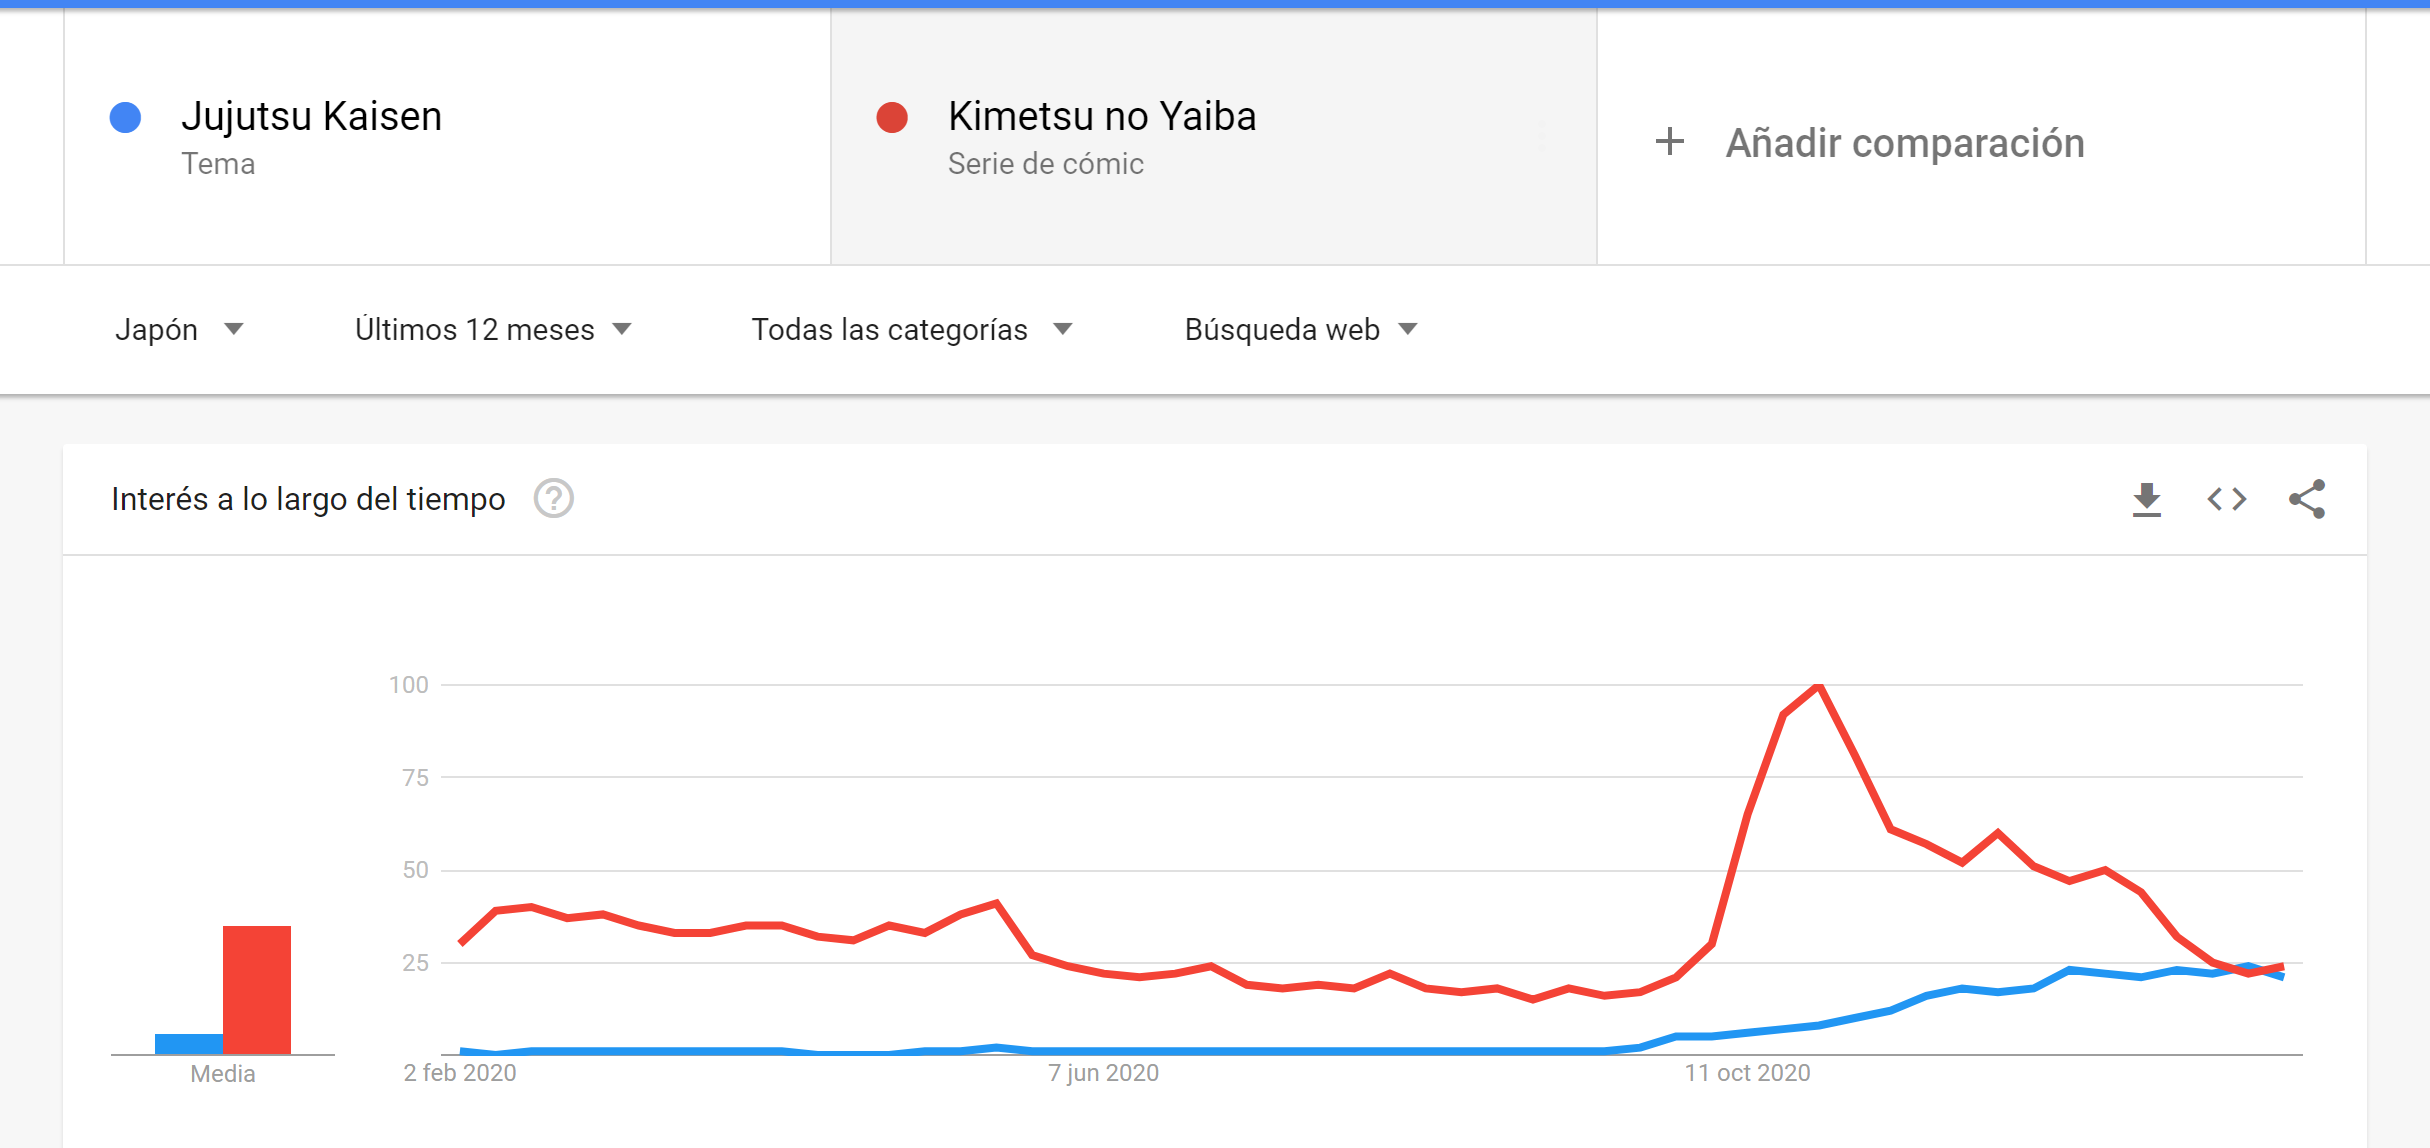Open help for Interés a lo largo del tiempo
Viewport: 2430px width, 1148px height.
click(553, 498)
